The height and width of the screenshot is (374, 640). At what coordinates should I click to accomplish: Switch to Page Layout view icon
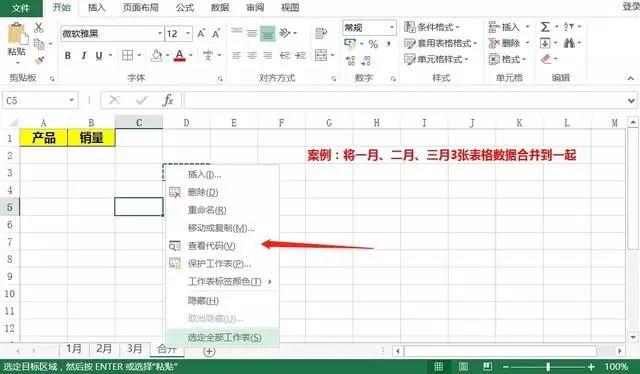463,367
